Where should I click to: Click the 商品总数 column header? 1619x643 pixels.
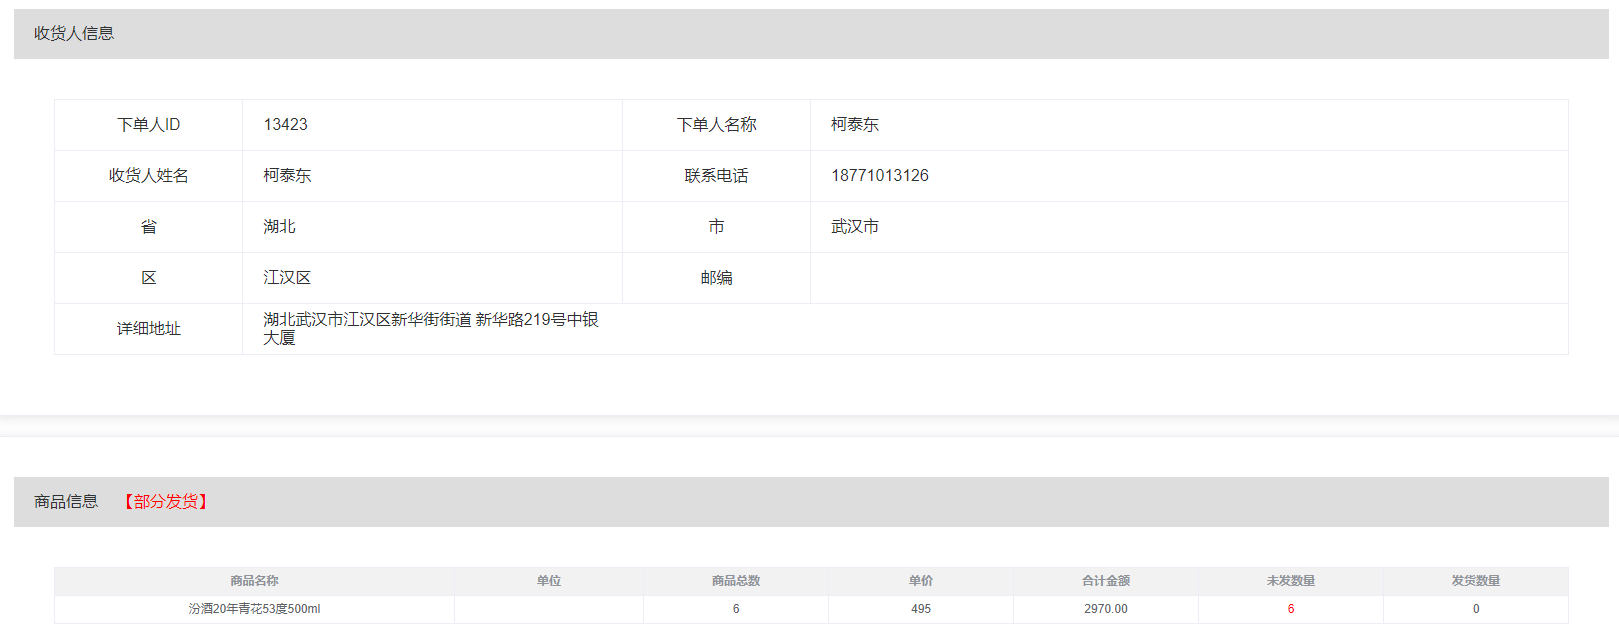736,581
